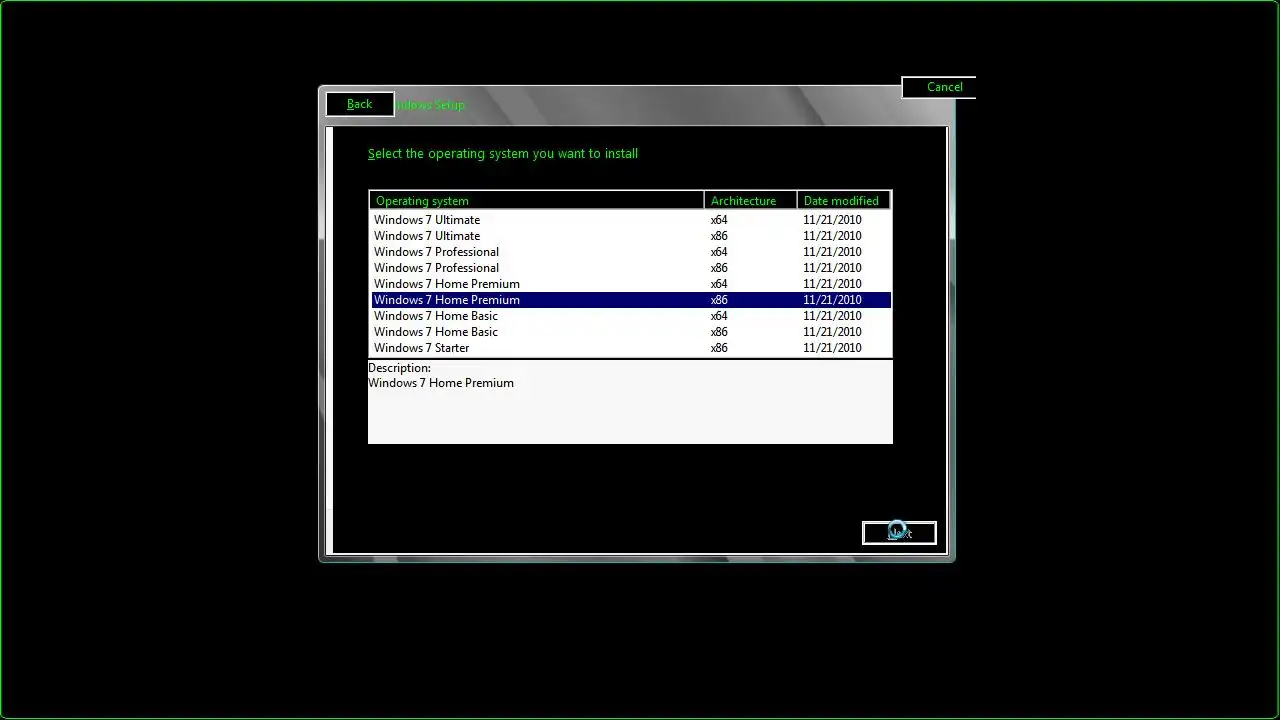Click the x64 cell for Windows 7 Home Basic
This screenshot has height=720, width=1280.
point(719,316)
